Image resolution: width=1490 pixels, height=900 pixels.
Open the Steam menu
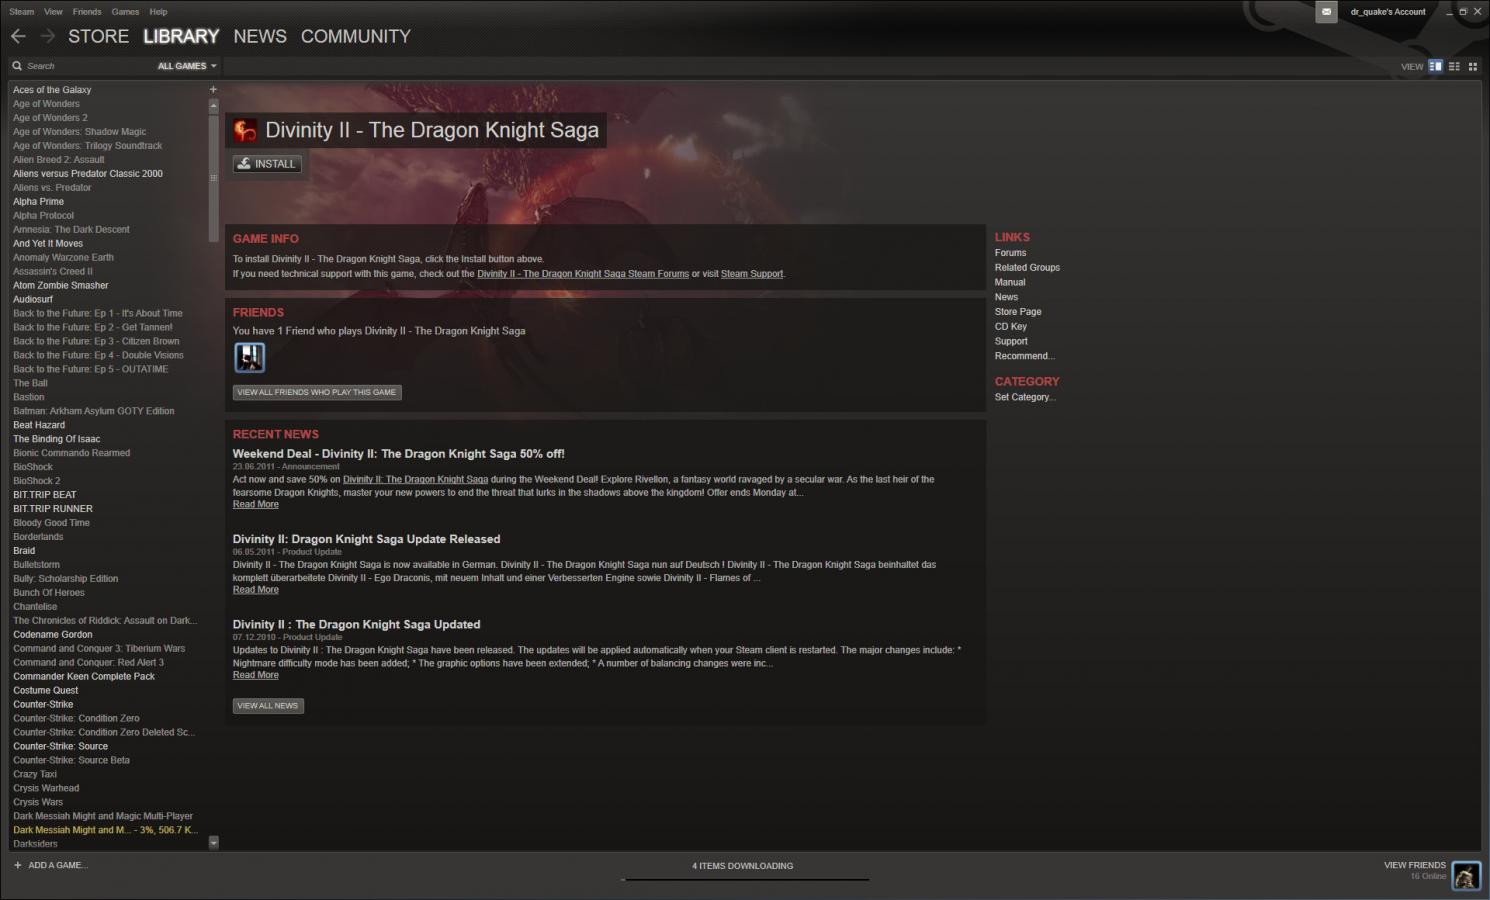pos(22,12)
